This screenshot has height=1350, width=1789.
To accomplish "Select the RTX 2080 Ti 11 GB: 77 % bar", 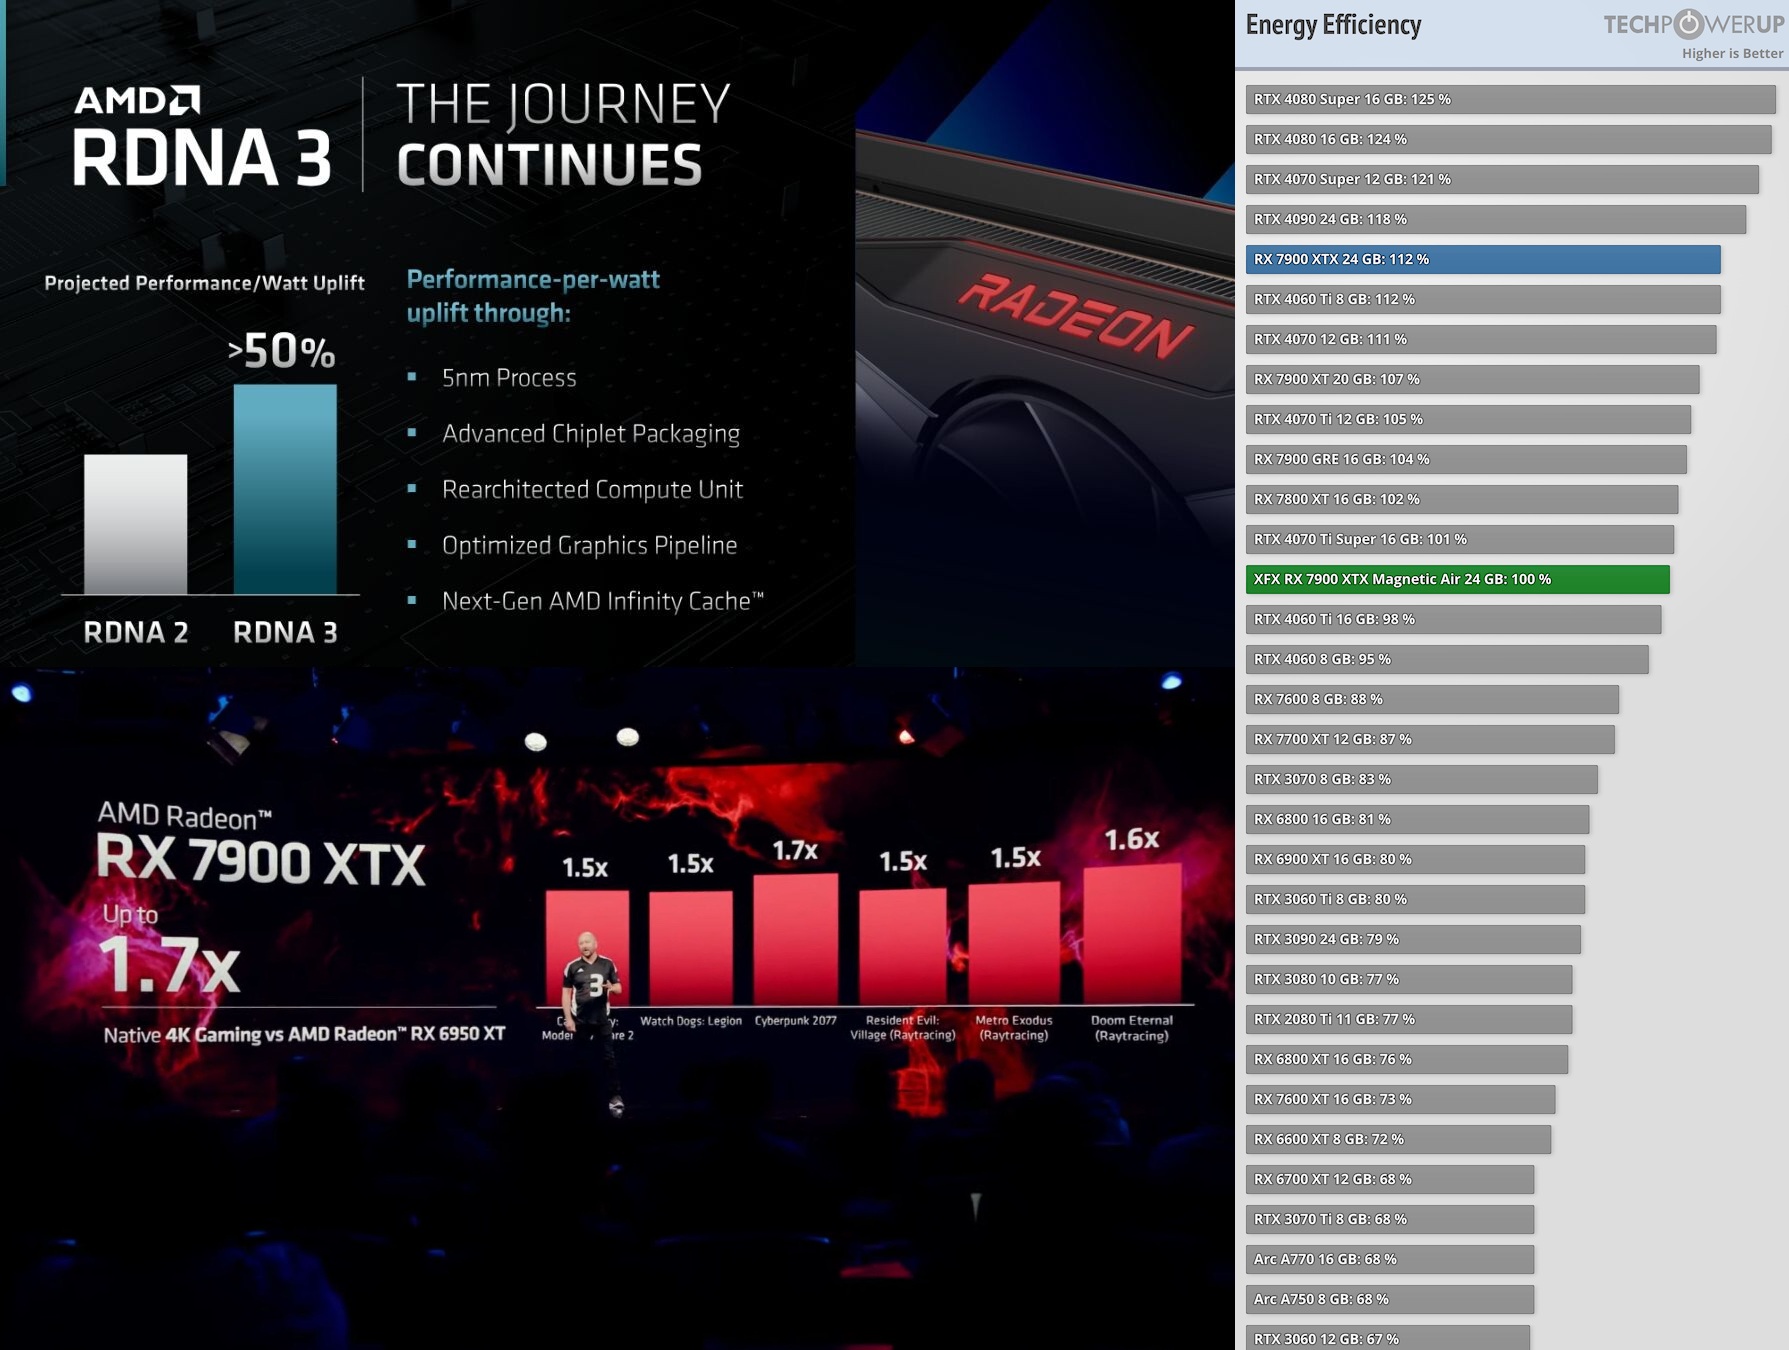I will point(1409,1019).
